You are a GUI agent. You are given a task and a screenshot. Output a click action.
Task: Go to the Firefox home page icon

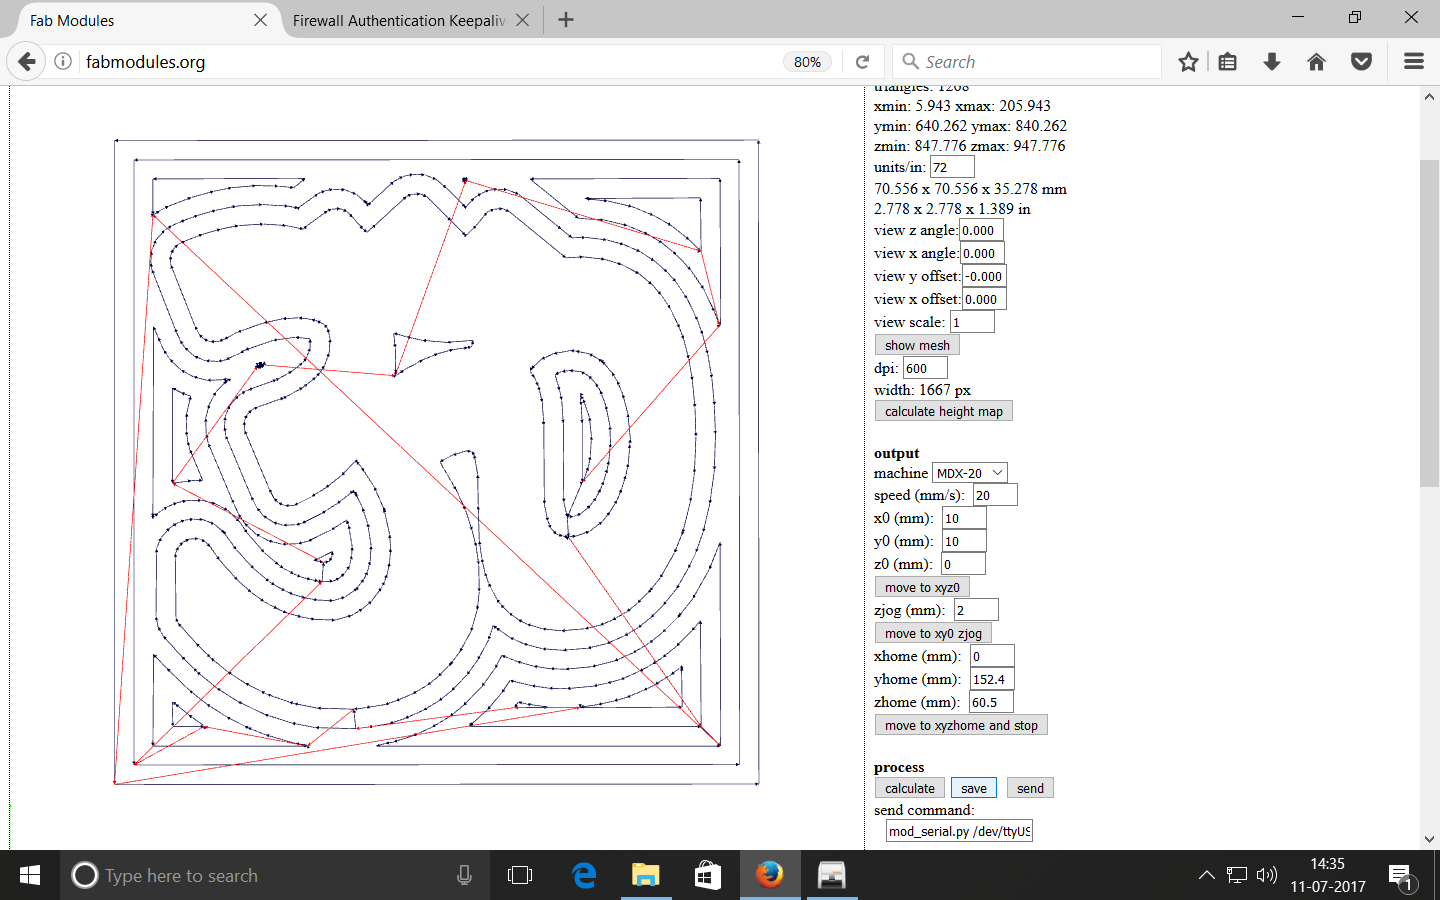click(1316, 62)
